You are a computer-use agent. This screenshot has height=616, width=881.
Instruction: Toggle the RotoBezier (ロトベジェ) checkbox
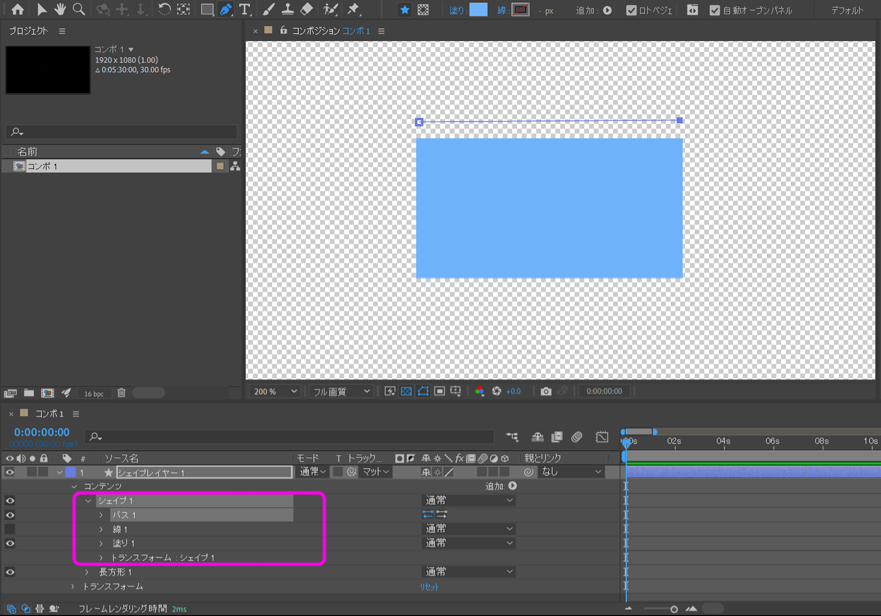[631, 11]
